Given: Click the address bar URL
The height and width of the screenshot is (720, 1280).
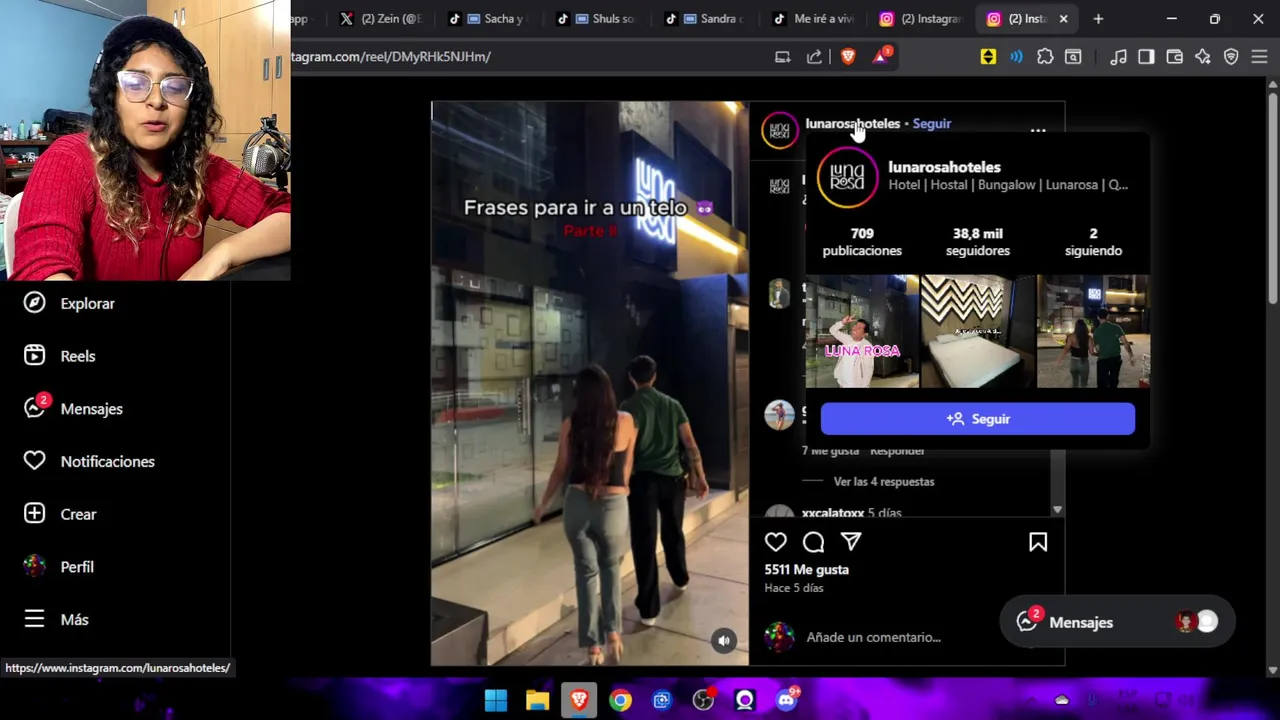Looking at the screenshot, I should pos(391,57).
